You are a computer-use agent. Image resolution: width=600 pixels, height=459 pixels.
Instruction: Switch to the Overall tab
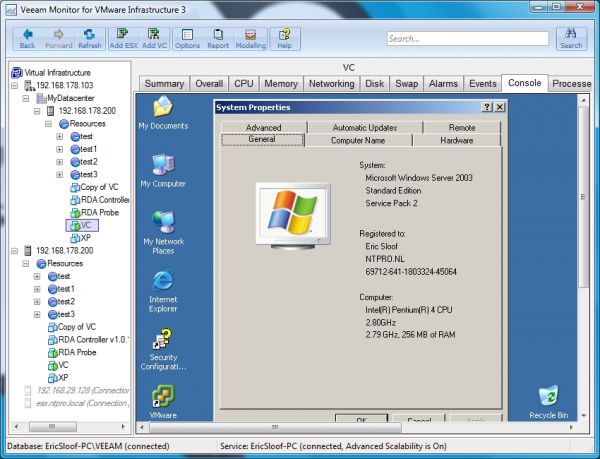(x=209, y=84)
